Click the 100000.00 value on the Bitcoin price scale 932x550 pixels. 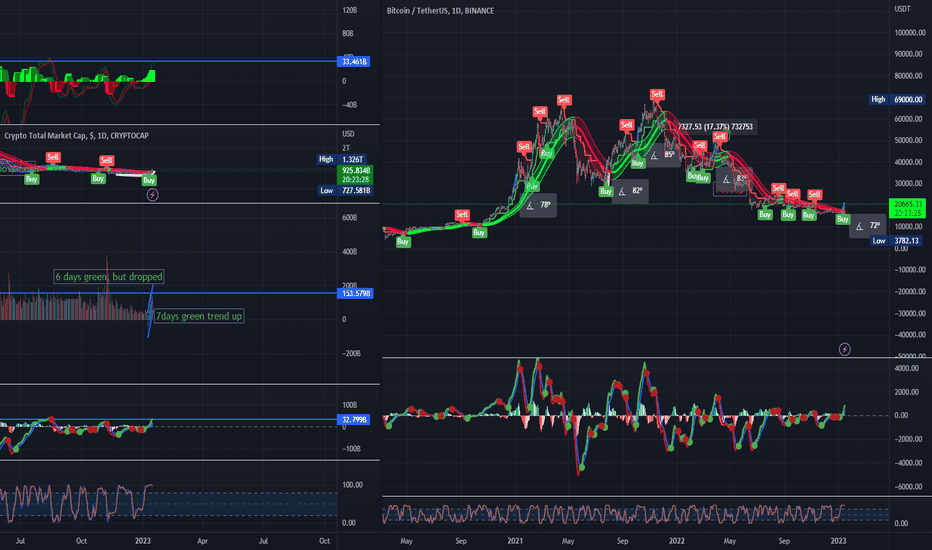[x=909, y=33]
